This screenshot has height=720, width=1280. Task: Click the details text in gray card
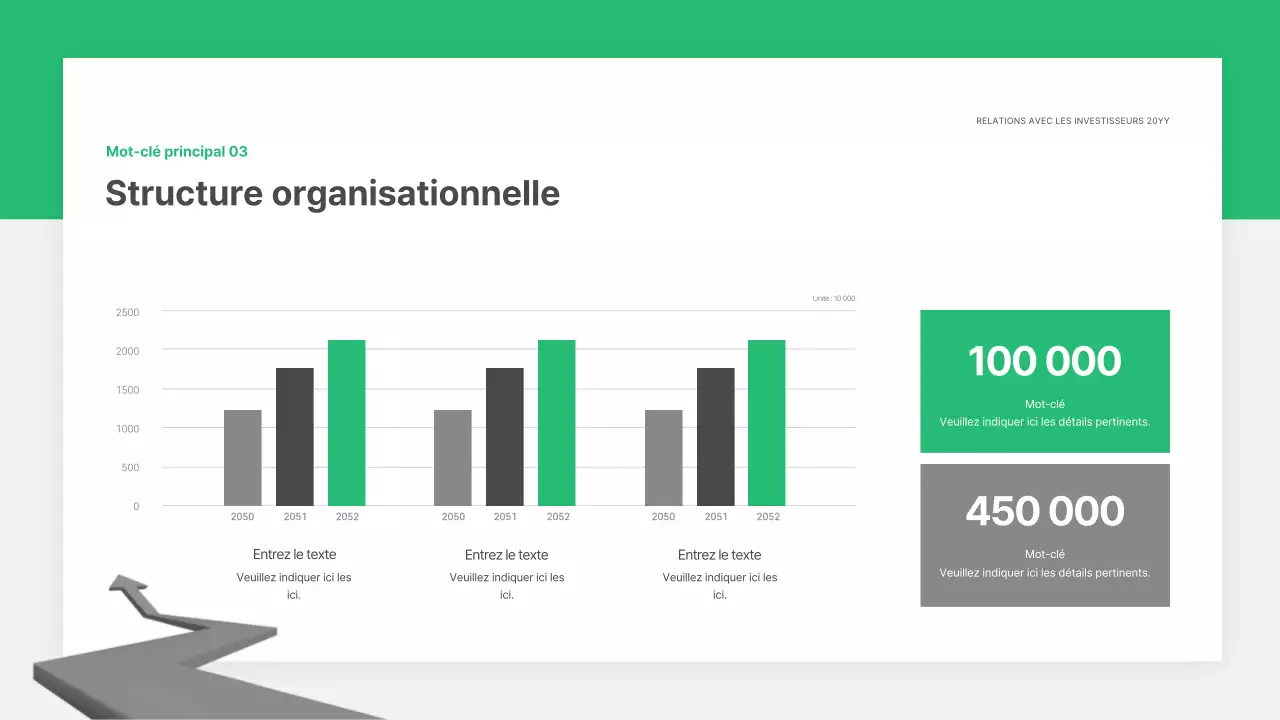[x=1044, y=573]
